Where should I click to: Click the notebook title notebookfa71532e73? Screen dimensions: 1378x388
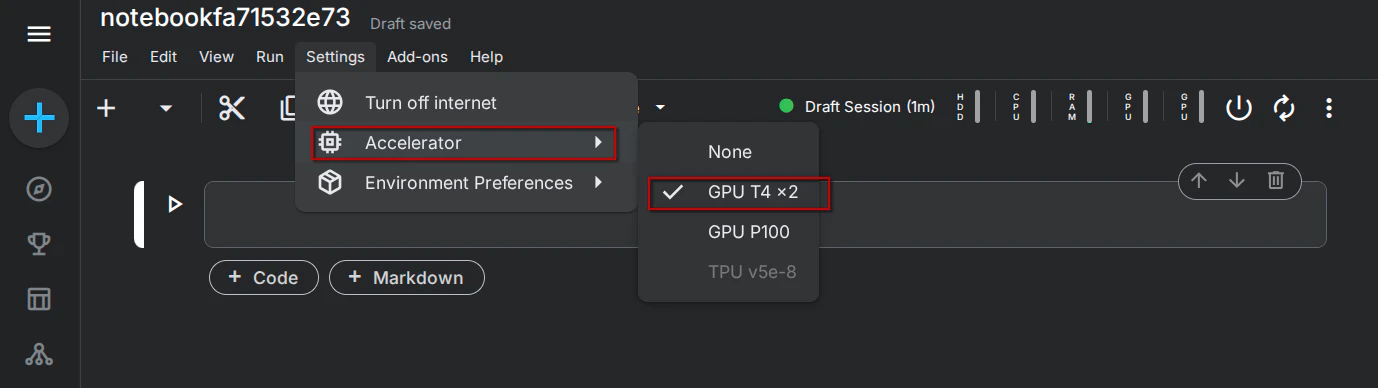click(x=225, y=18)
